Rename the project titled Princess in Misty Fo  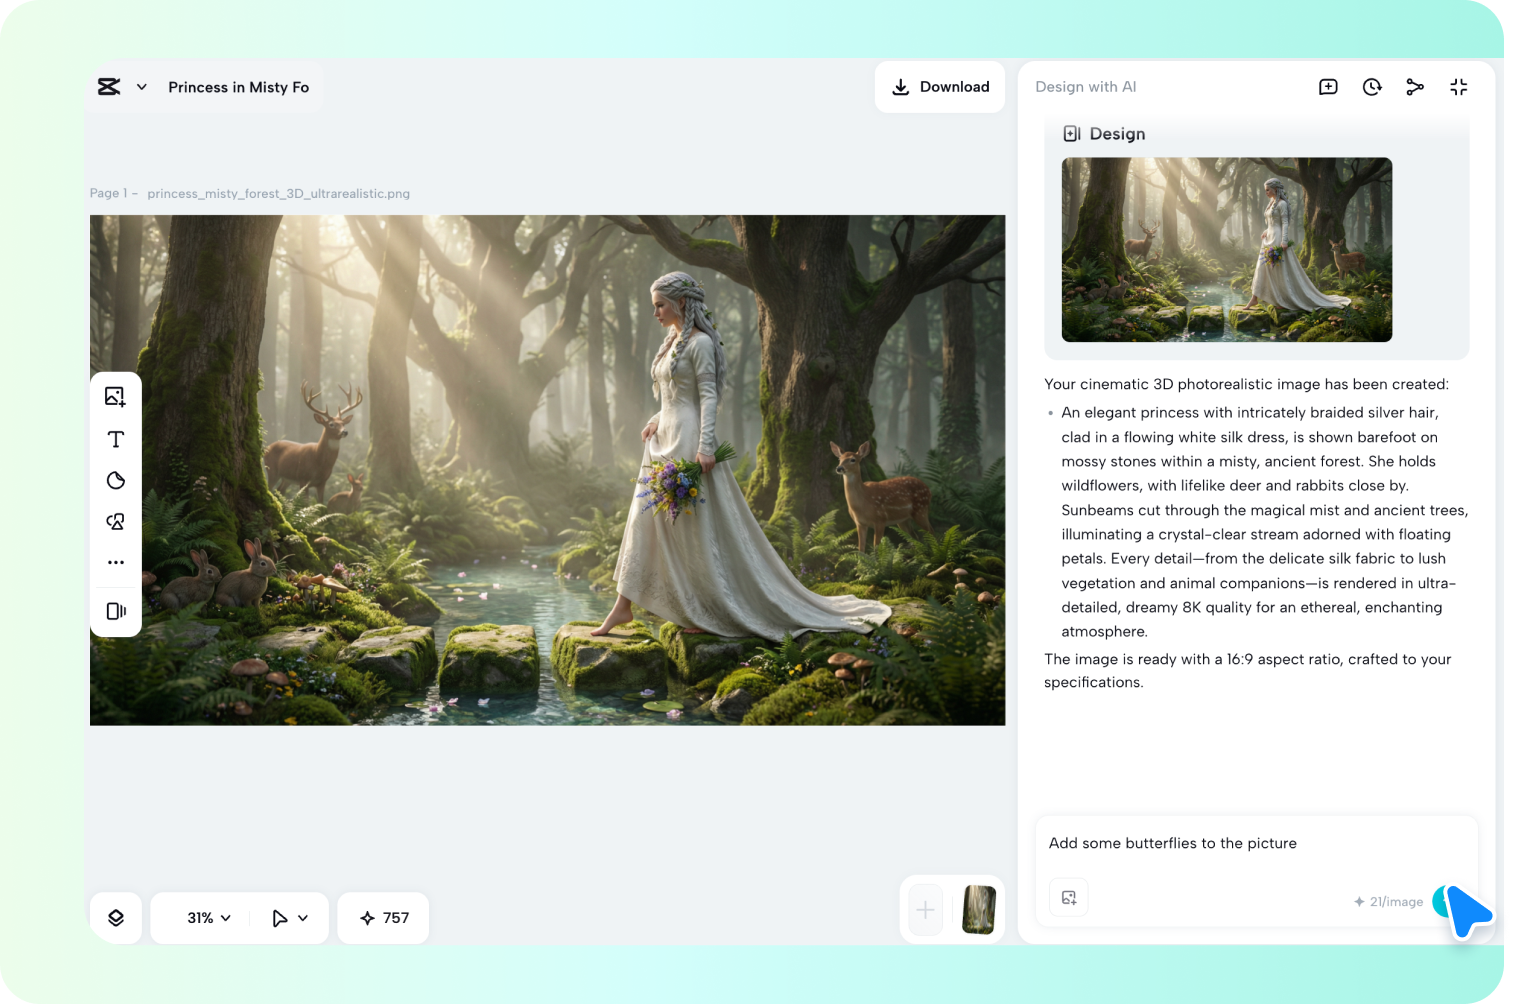point(239,87)
